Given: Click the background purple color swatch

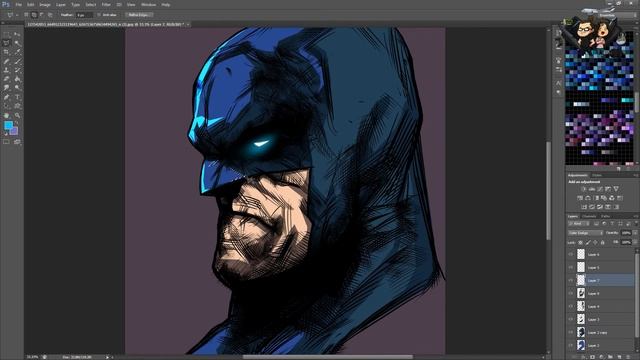Looking at the screenshot, I should pyautogui.click(x=15, y=131).
